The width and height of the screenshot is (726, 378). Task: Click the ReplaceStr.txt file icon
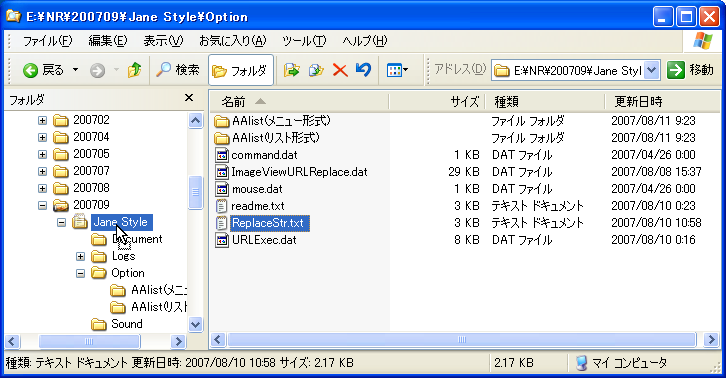(x=222, y=223)
